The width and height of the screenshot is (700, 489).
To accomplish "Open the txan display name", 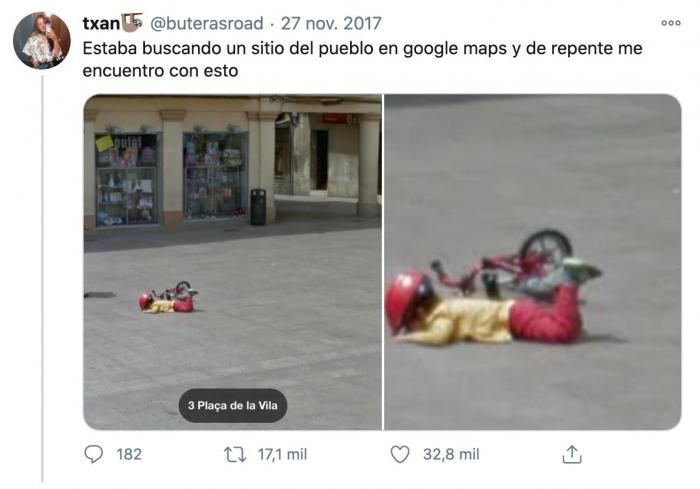I will (101, 23).
